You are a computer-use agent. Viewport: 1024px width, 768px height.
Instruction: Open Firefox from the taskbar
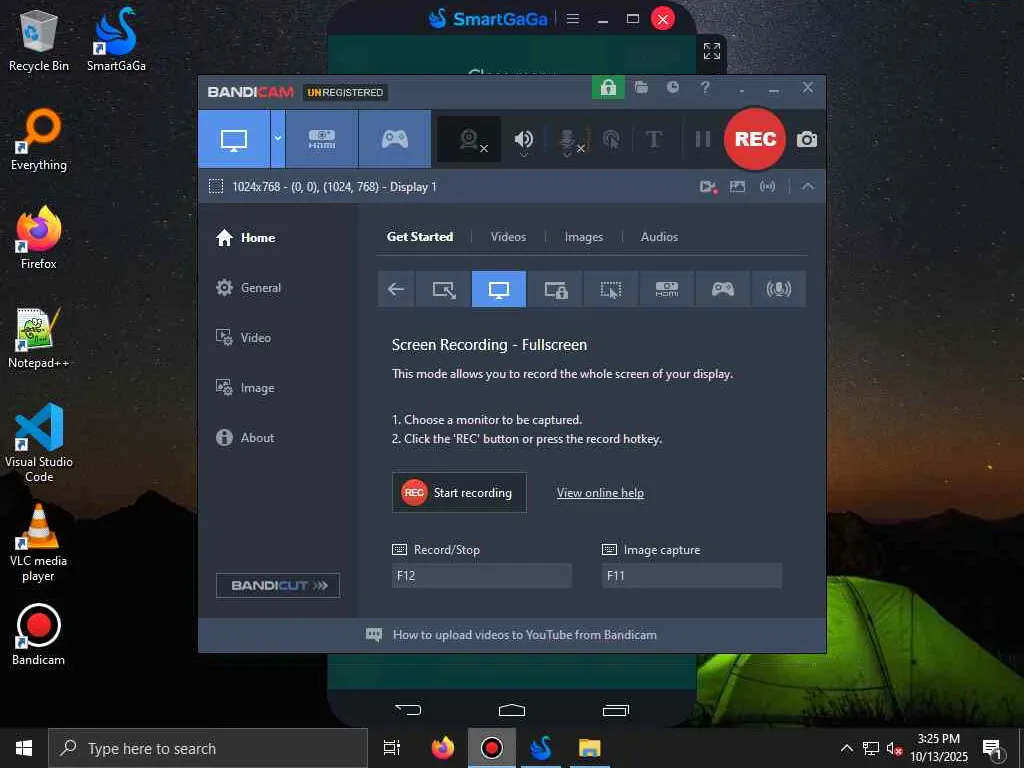pyautogui.click(x=443, y=748)
